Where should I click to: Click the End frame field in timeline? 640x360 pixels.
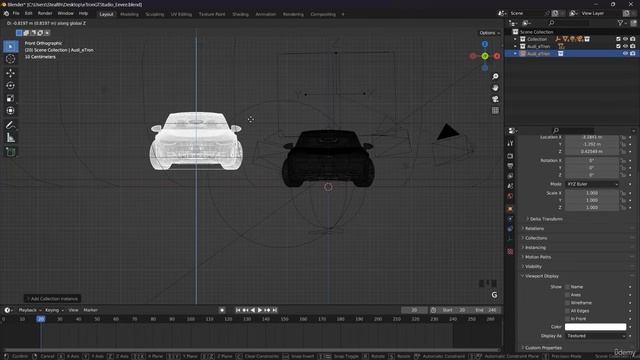pyautogui.click(x=487, y=310)
